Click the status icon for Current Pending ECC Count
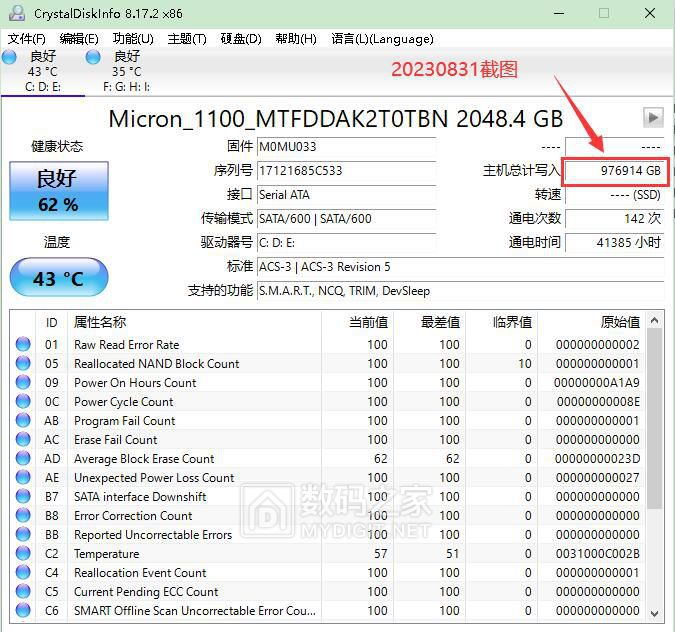675x632 pixels. 23,591
